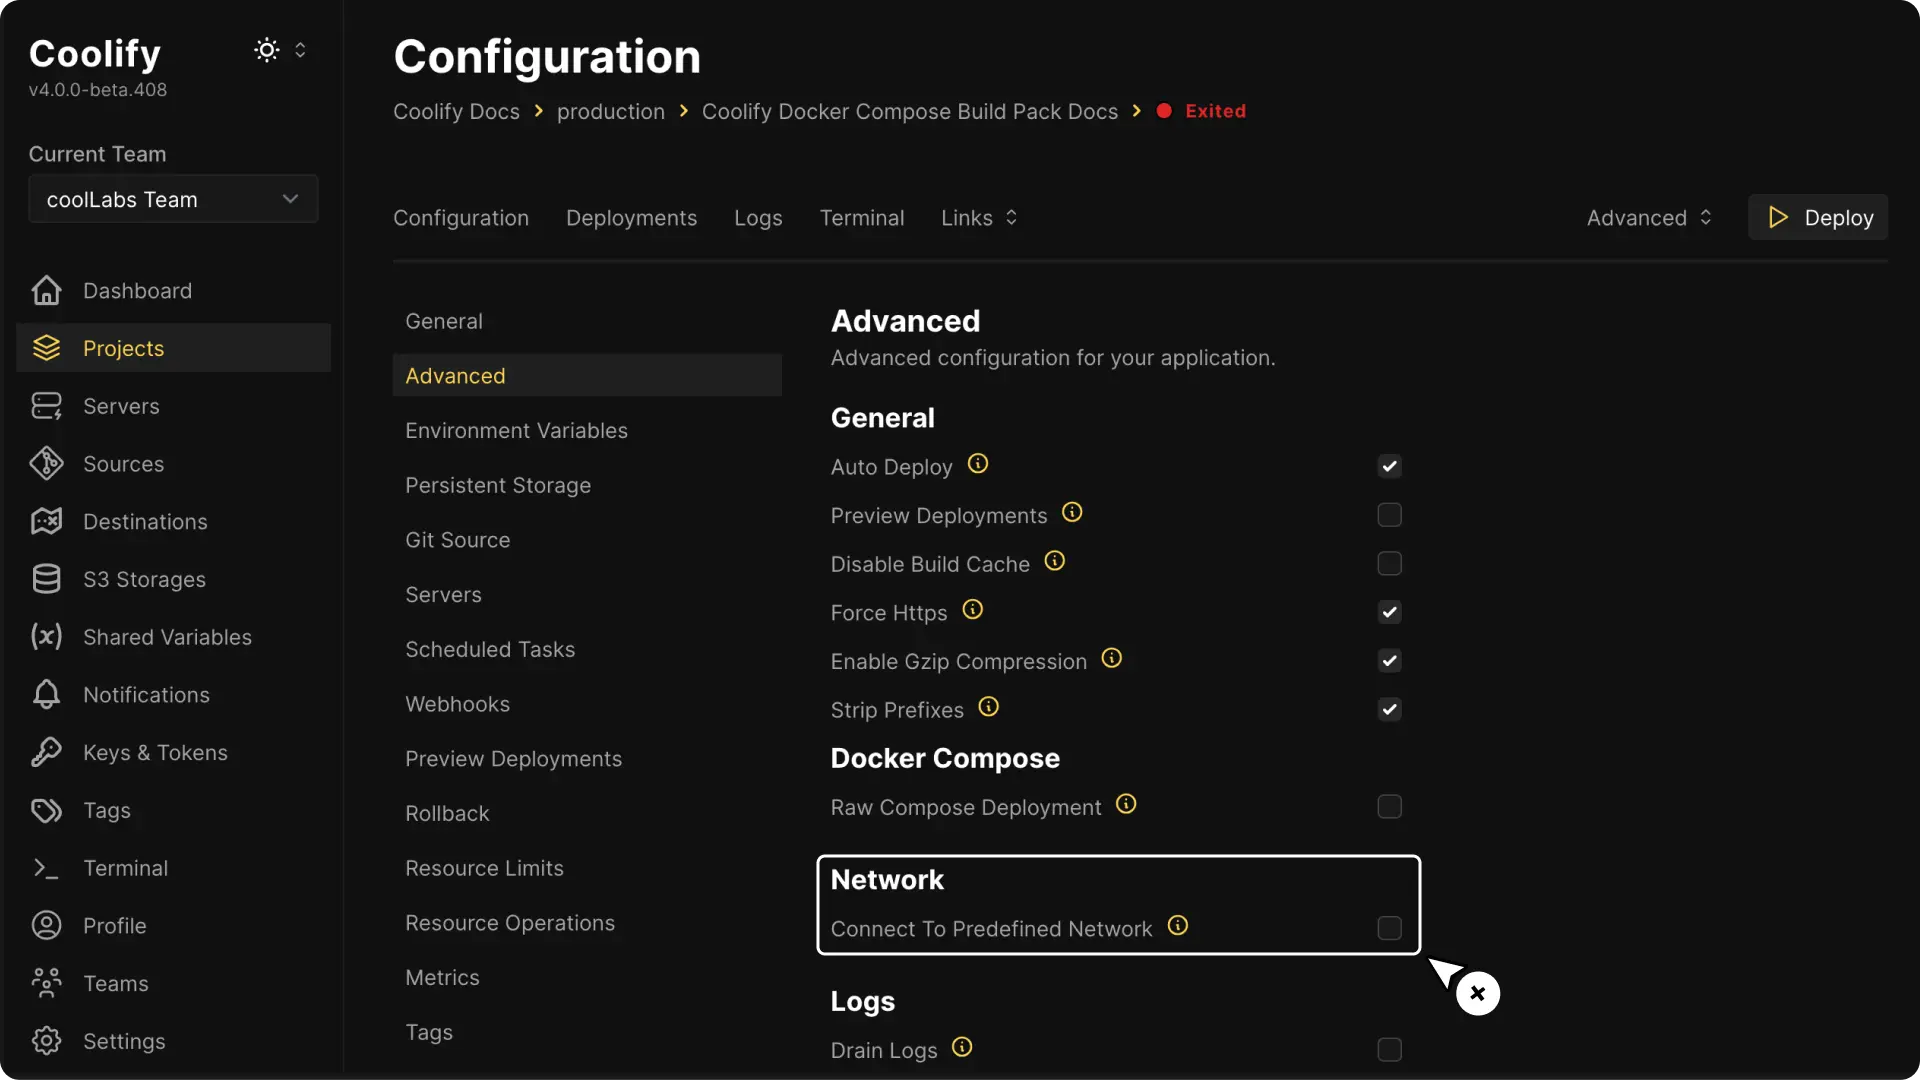Select Persistent Storage in configuration menu
The height and width of the screenshot is (1080, 1920).
[x=497, y=485]
